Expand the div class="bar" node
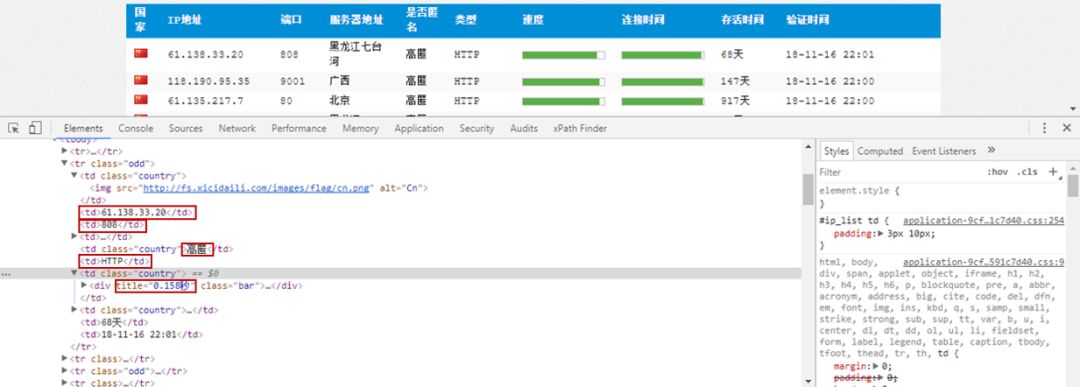This screenshot has width=1080, height=387. click(x=85, y=285)
